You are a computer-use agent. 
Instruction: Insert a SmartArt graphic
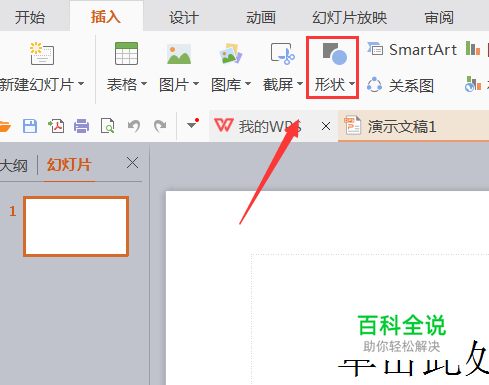click(412, 50)
